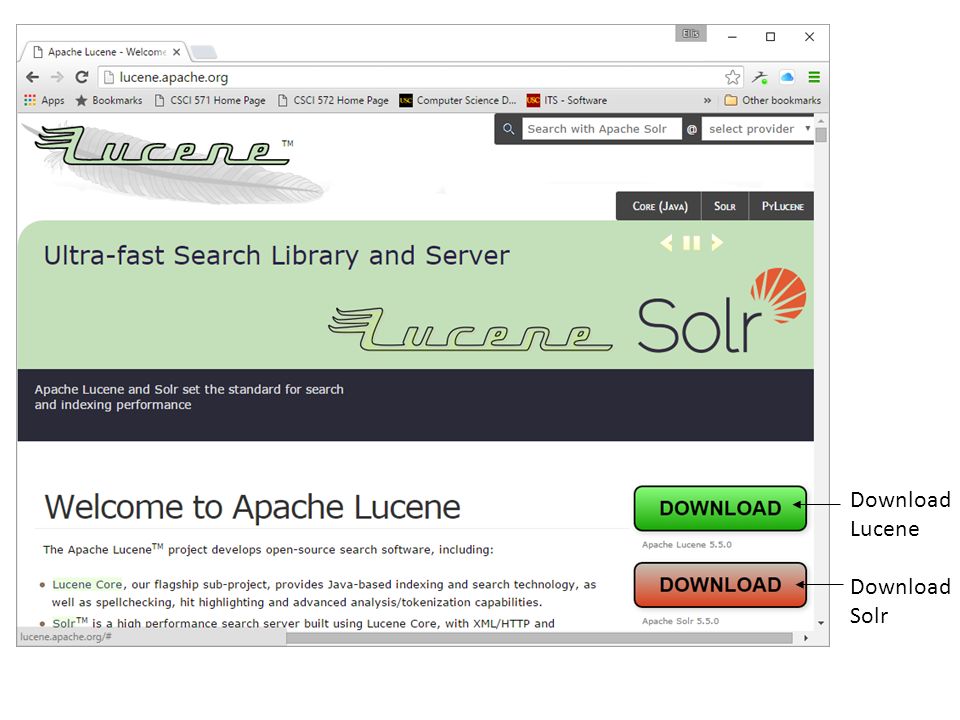Click the search magnifier icon
Viewport: 960px width, 720px height.
tap(508, 129)
